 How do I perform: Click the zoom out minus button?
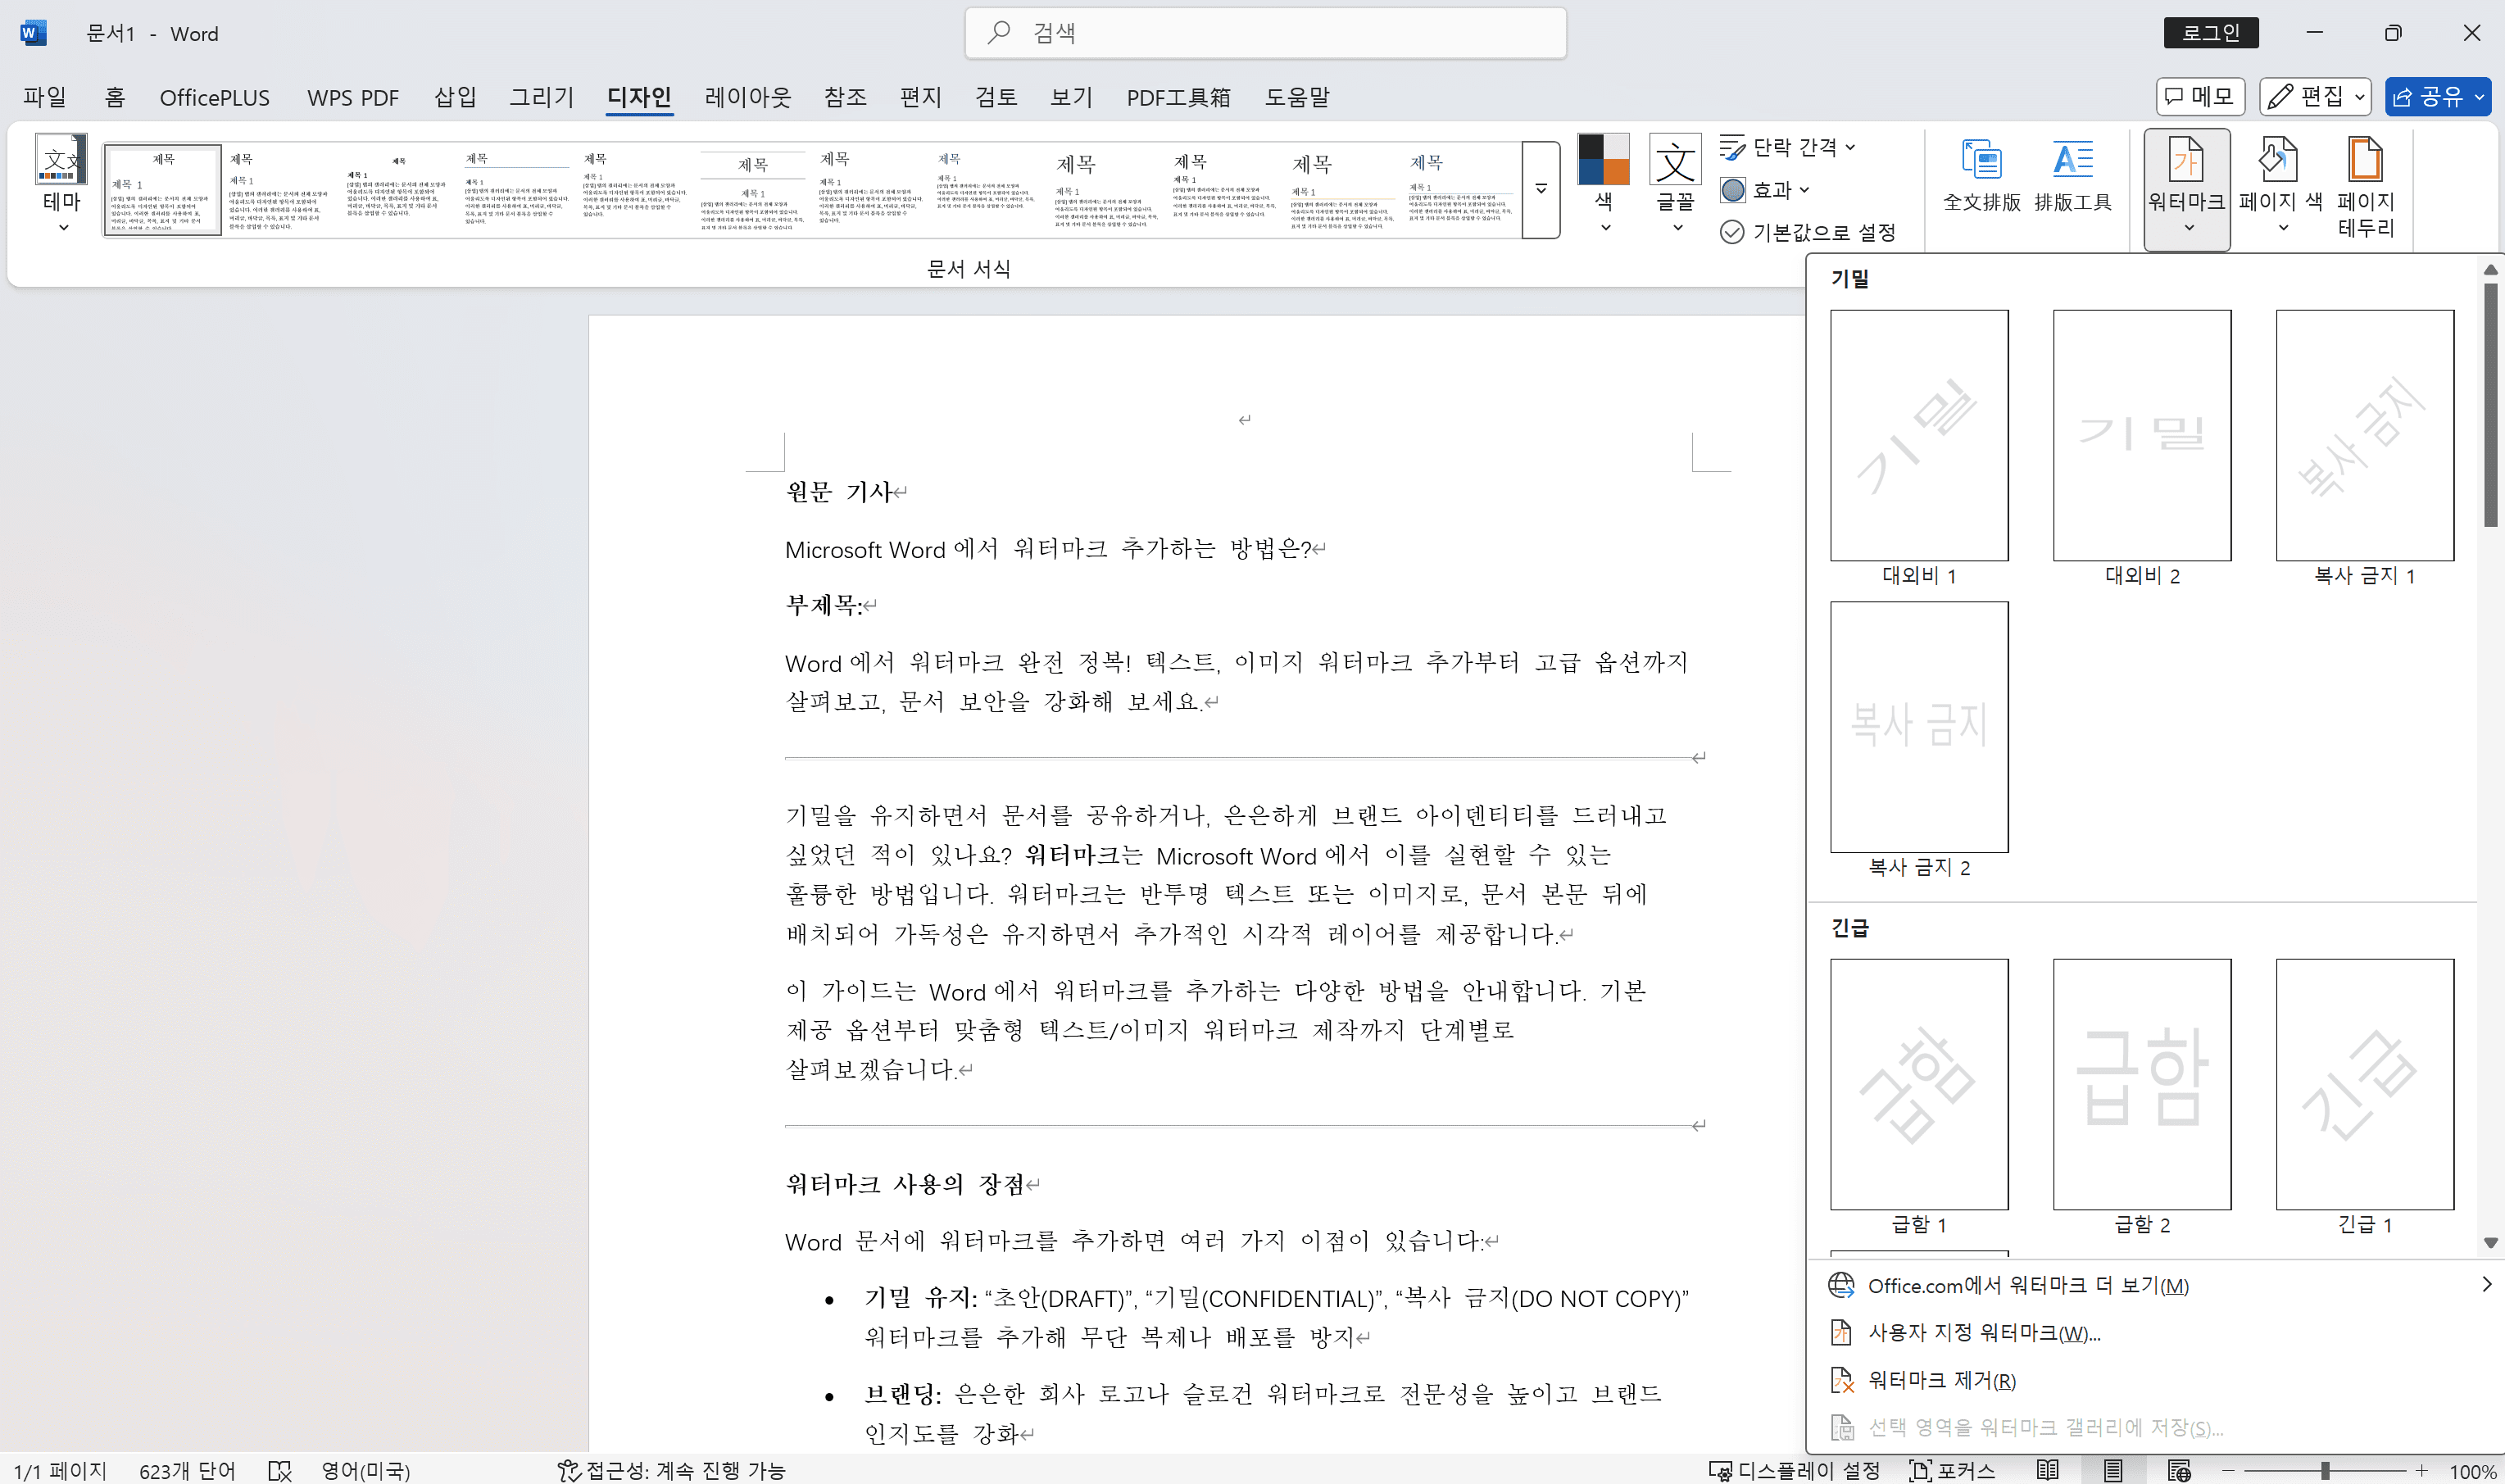[x=2228, y=1470]
